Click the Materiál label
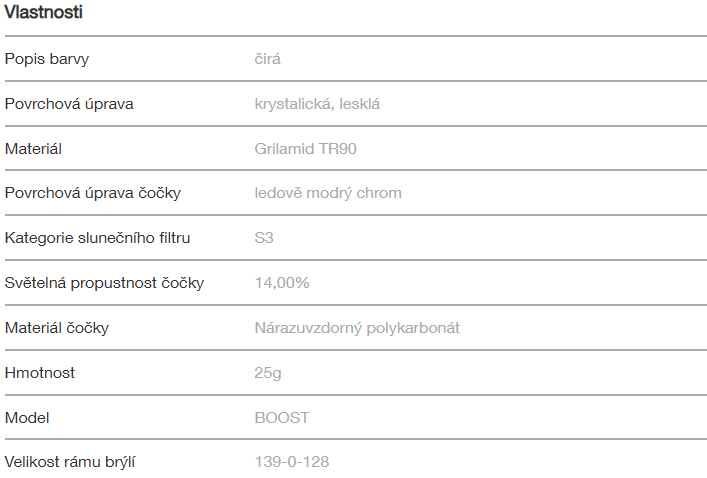 tap(33, 149)
